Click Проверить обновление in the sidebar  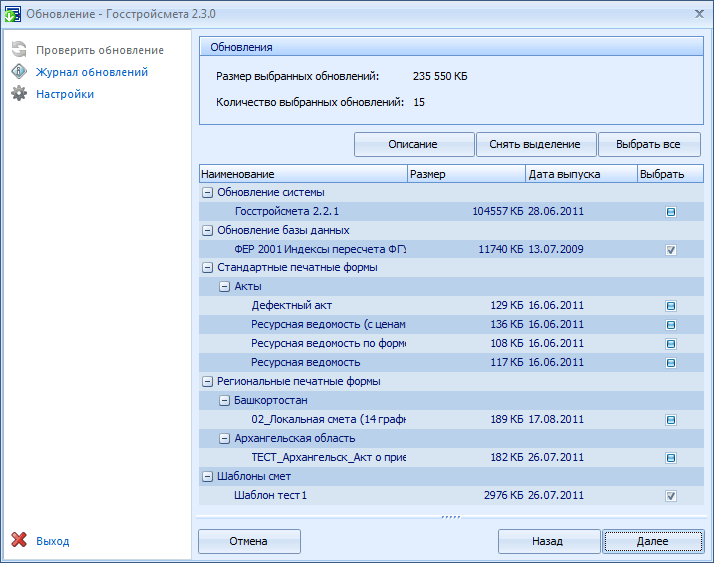100,50
